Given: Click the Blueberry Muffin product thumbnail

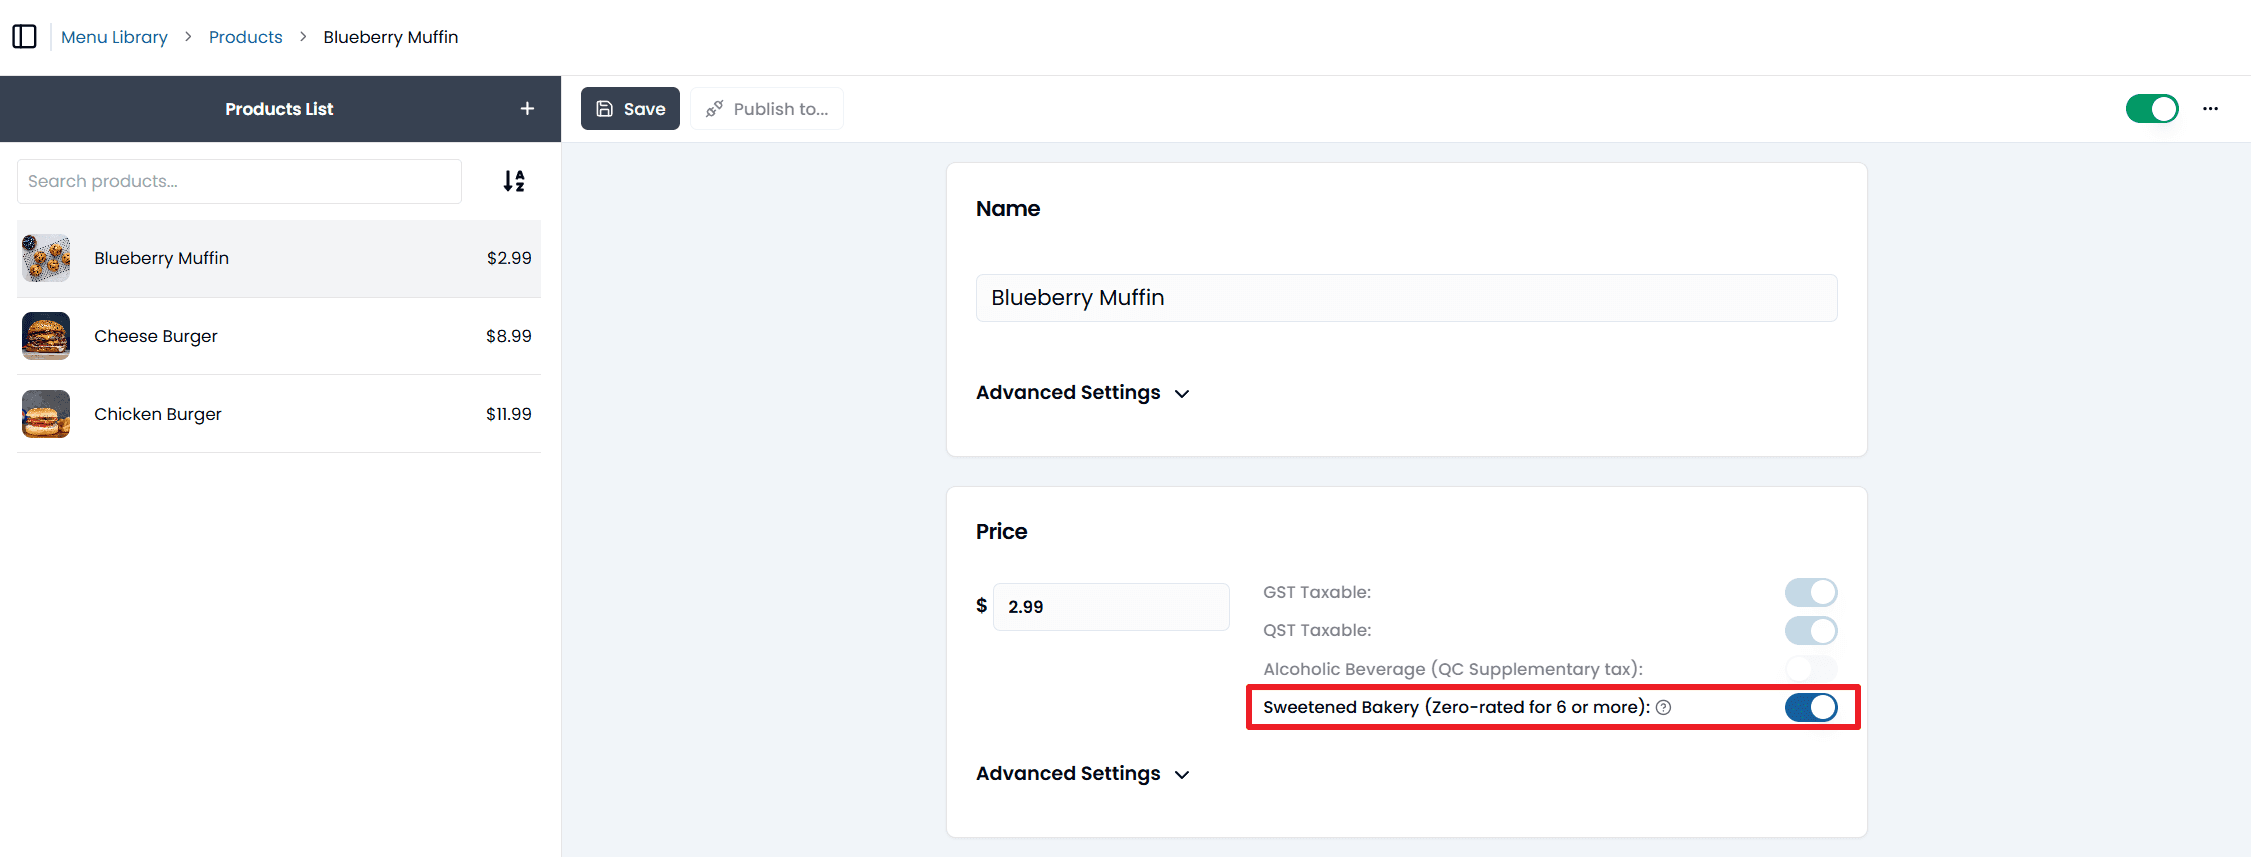Looking at the screenshot, I should pyautogui.click(x=46, y=258).
